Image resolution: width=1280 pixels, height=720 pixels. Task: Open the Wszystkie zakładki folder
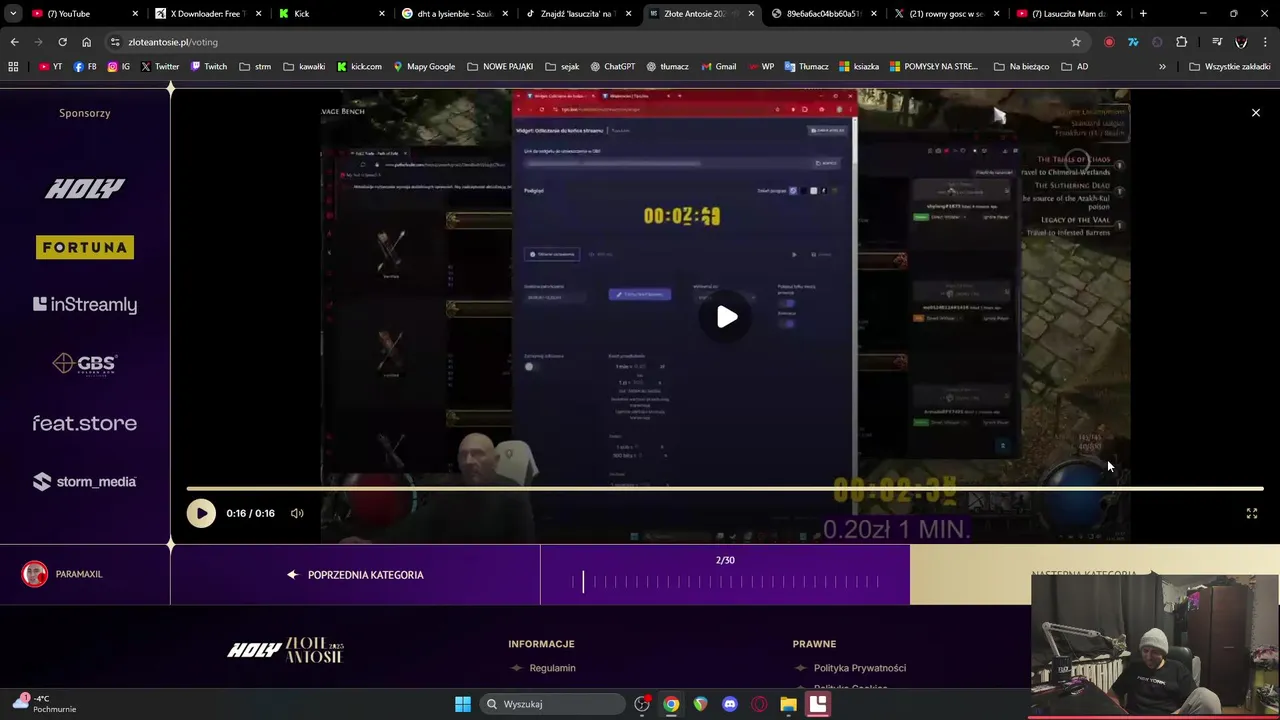tap(1230, 67)
